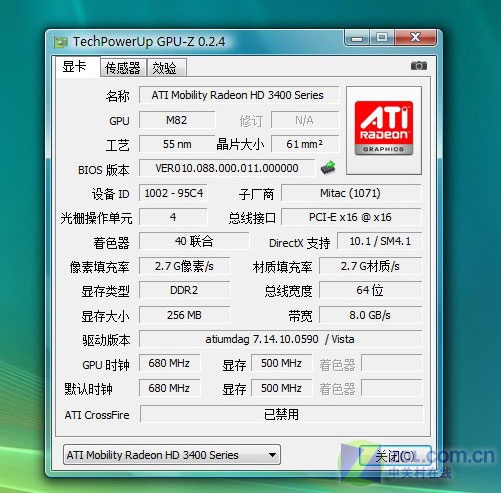Click the ATI CrossFire 已禁用 field
The height and width of the screenshot is (493, 501).
point(282,414)
